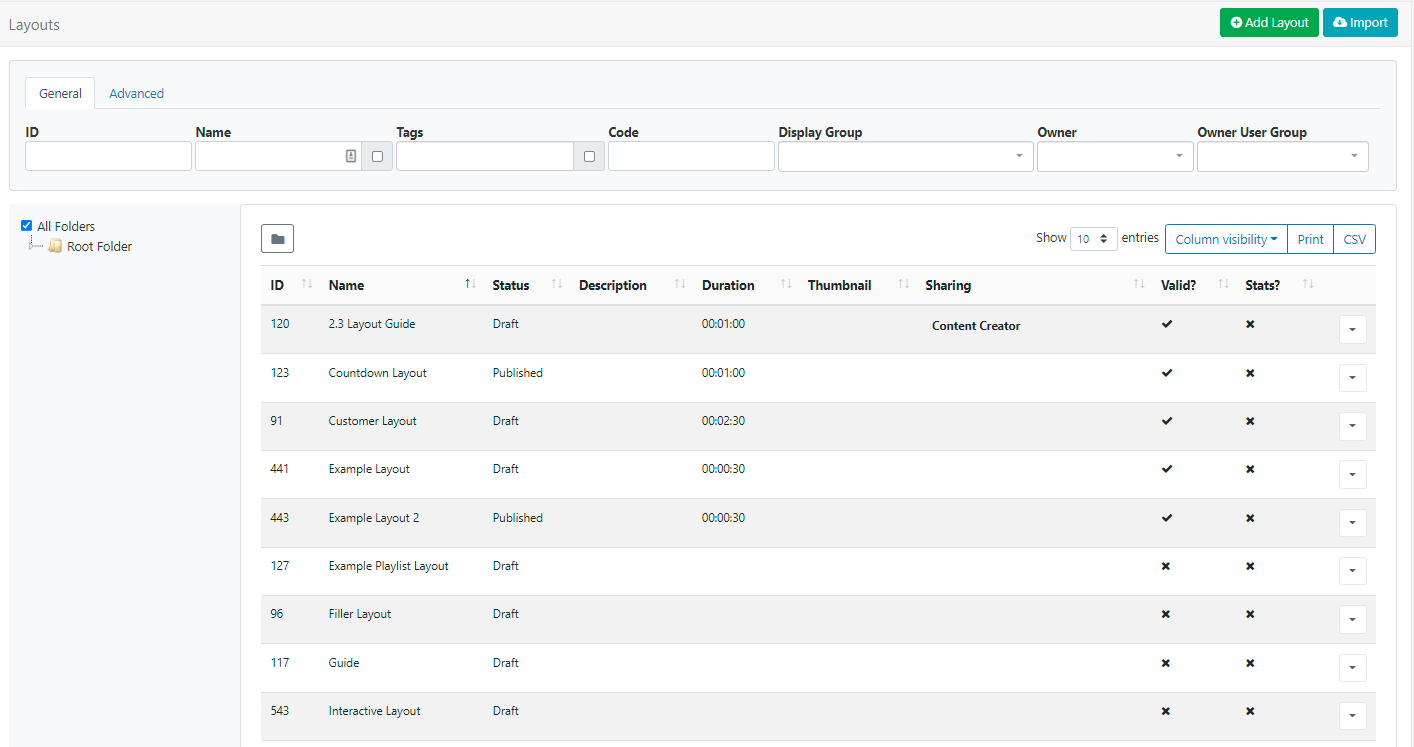The width and height of the screenshot is (1414, 747).
Task: Click the Code filter input field
Action: pos(691,156)
